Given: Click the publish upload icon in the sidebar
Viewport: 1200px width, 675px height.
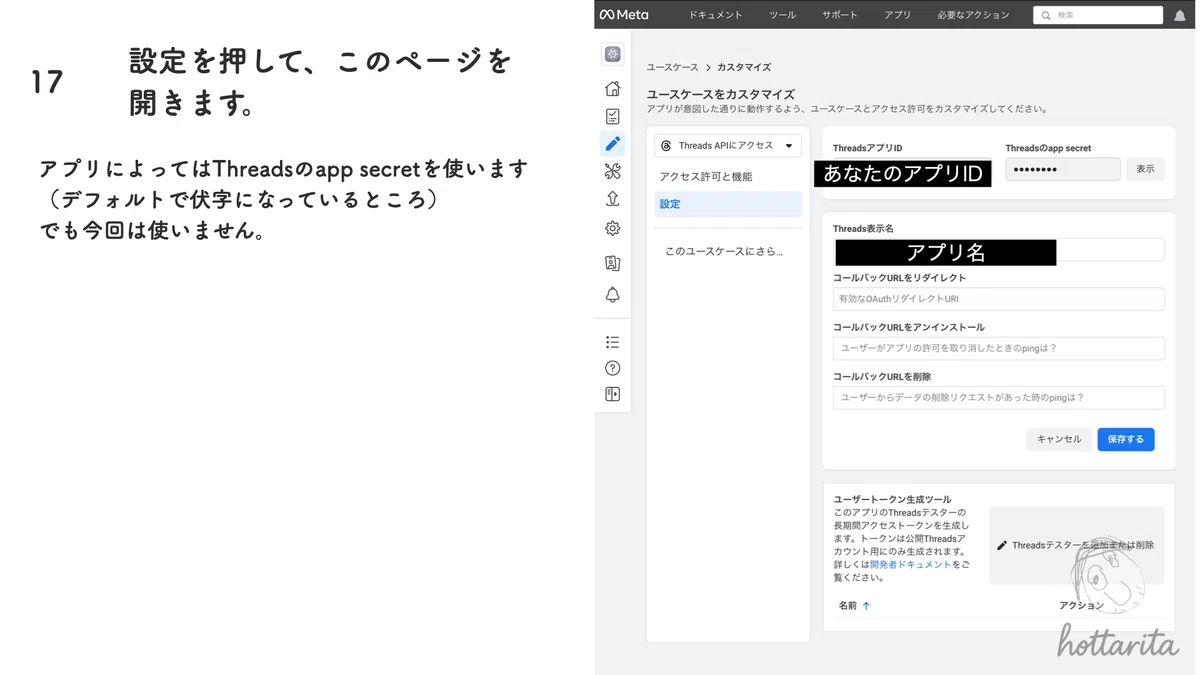Looking at the screenshot, I should coord(613,200).
